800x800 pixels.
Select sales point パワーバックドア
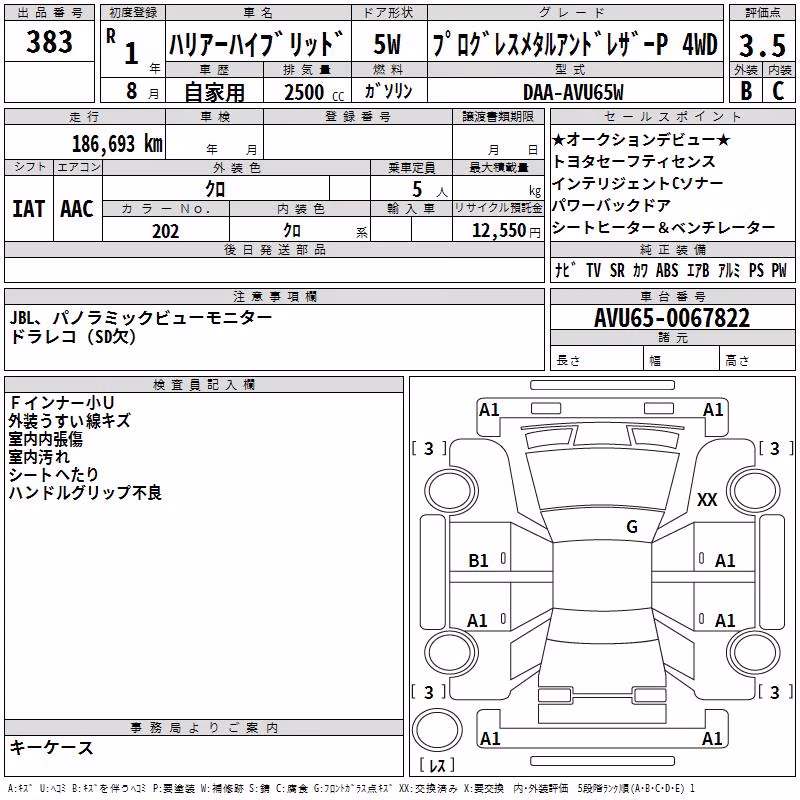[x=612, y=205]
